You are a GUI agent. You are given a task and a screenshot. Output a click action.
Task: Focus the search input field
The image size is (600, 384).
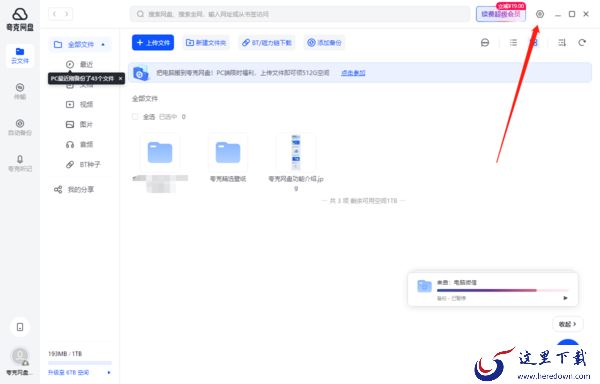click(300, 14)
